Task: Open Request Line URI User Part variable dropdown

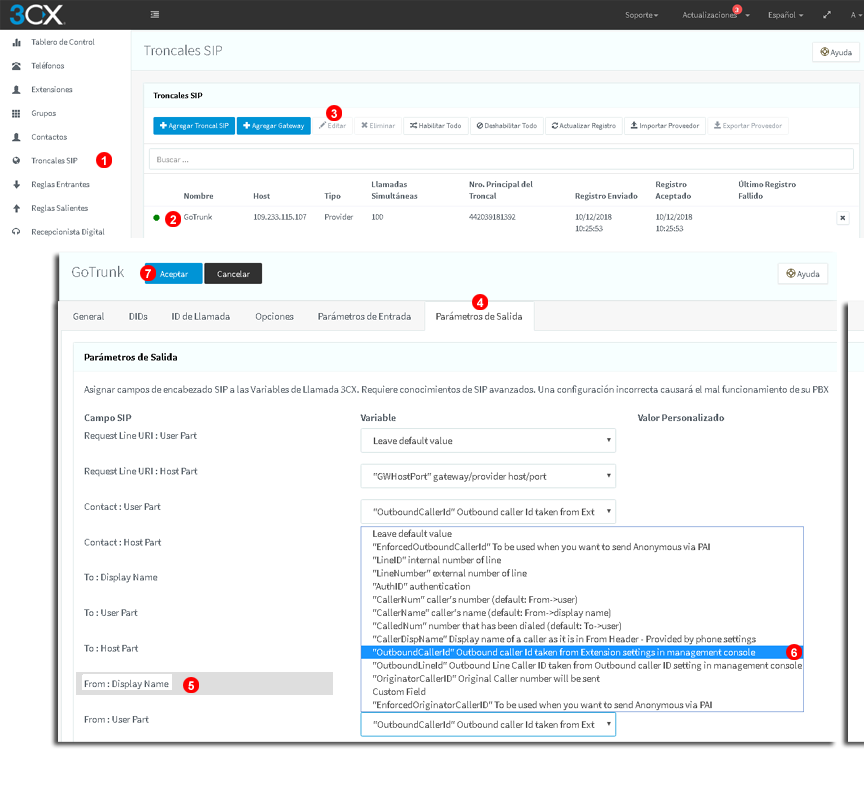Action: pyautogui.click(x=488, y=441)
